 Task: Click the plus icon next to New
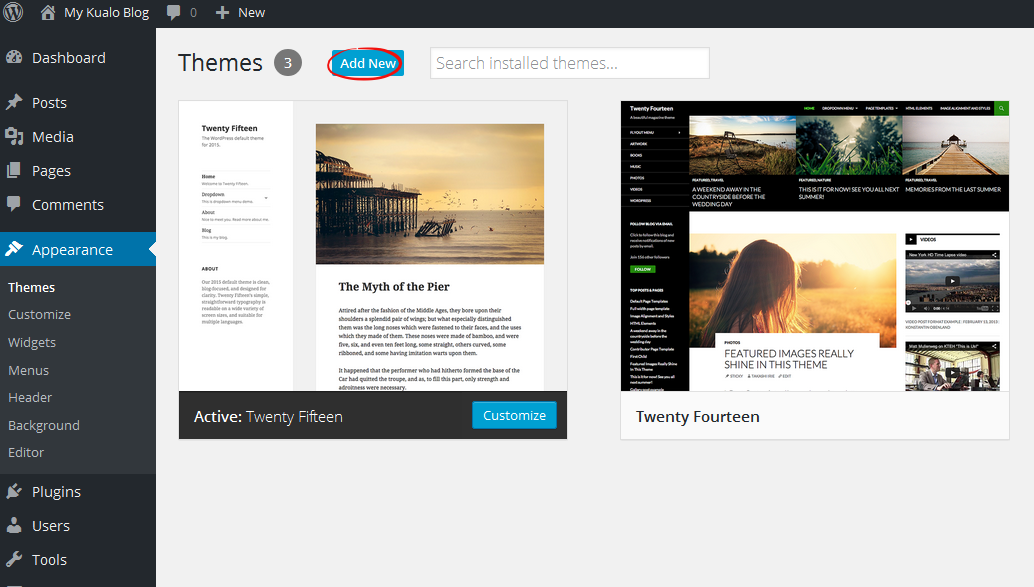point(222,13)
